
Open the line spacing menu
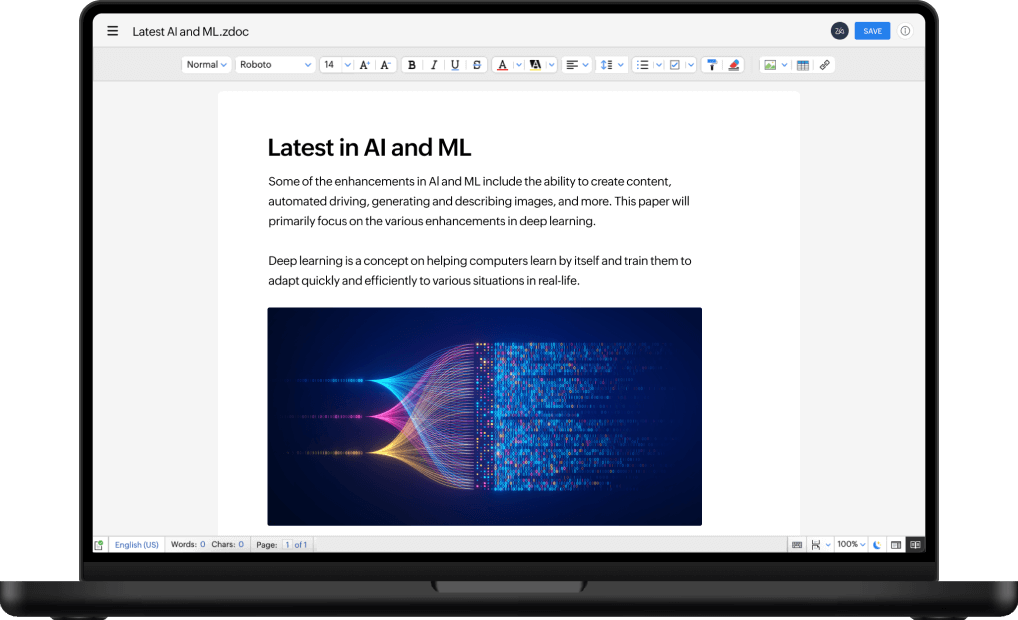pyautogui.click(x=611, y=65)
